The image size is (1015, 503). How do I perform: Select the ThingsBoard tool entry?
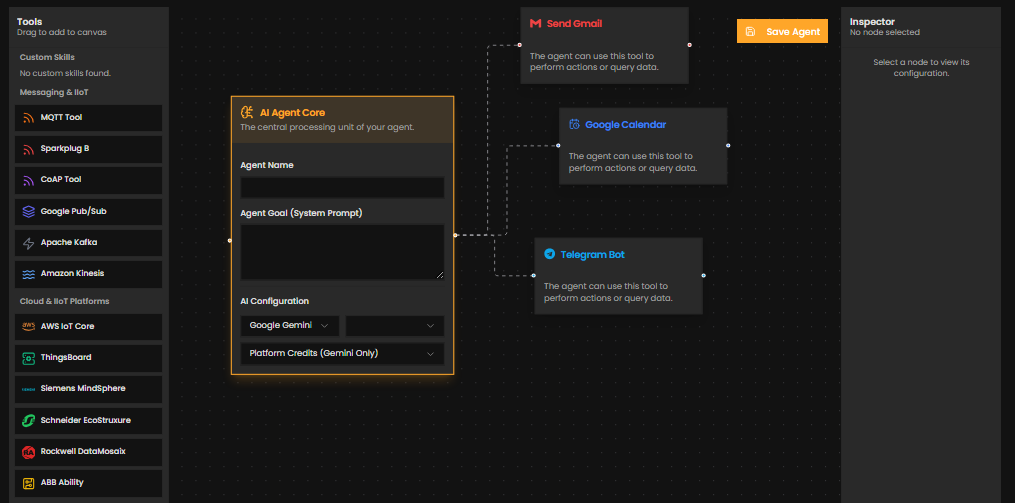88,357
